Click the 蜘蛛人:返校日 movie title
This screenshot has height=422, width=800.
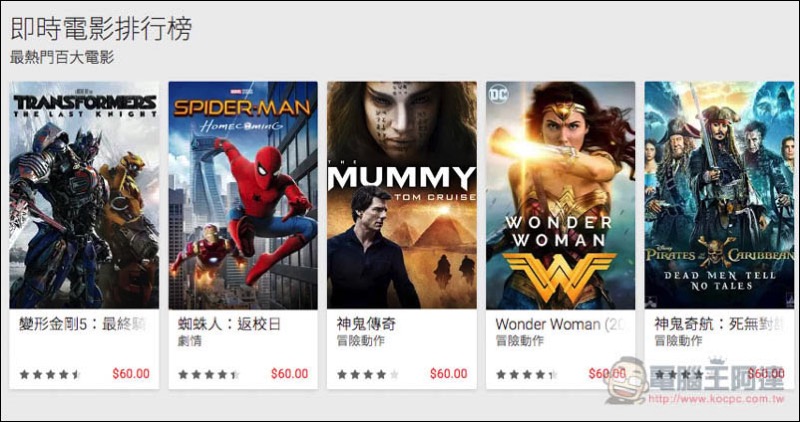pos(229,324)
